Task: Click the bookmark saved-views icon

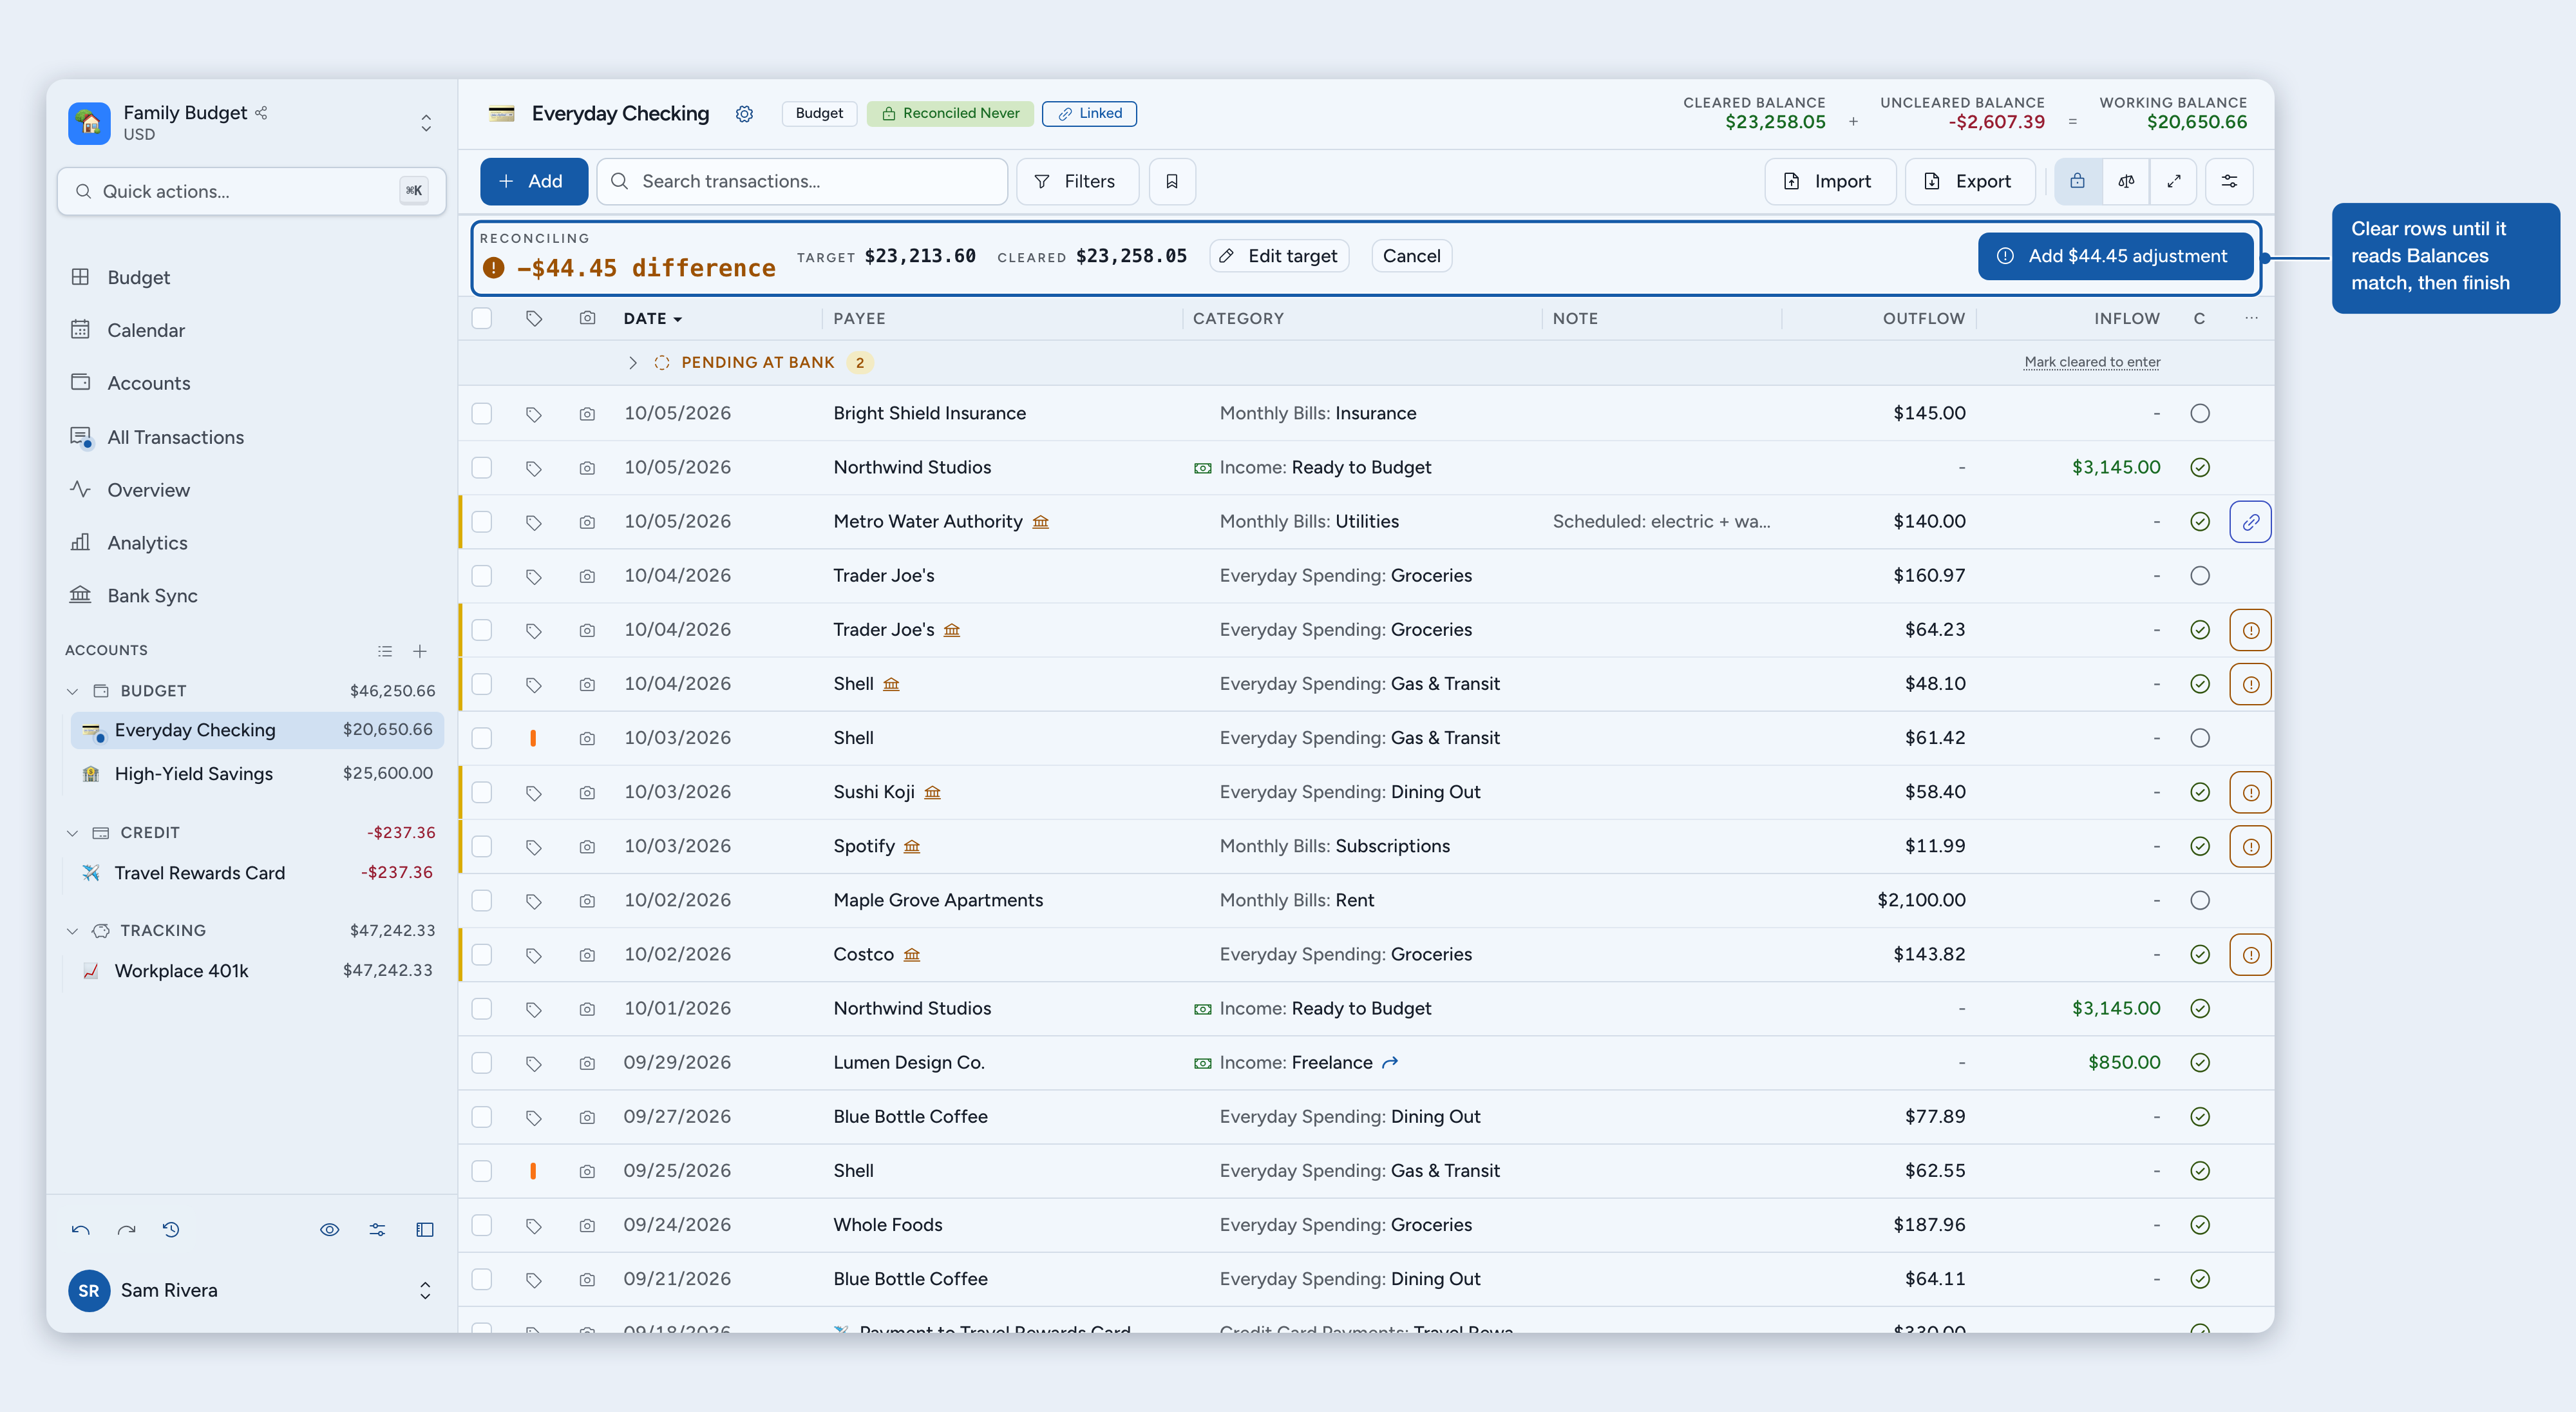Action: pos(1172,181)
